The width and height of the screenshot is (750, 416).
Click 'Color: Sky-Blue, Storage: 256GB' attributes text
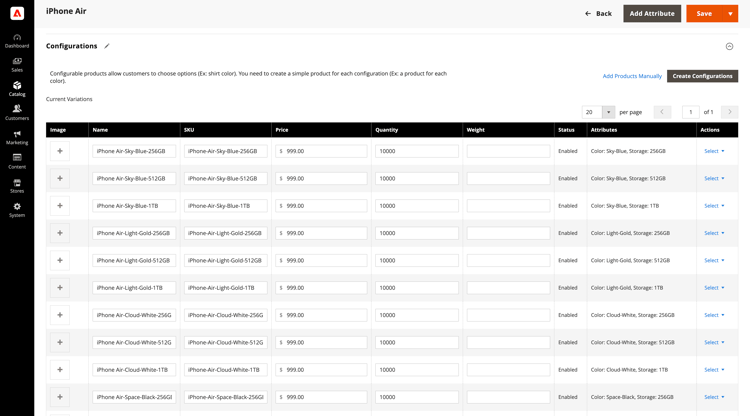point(628,151)
